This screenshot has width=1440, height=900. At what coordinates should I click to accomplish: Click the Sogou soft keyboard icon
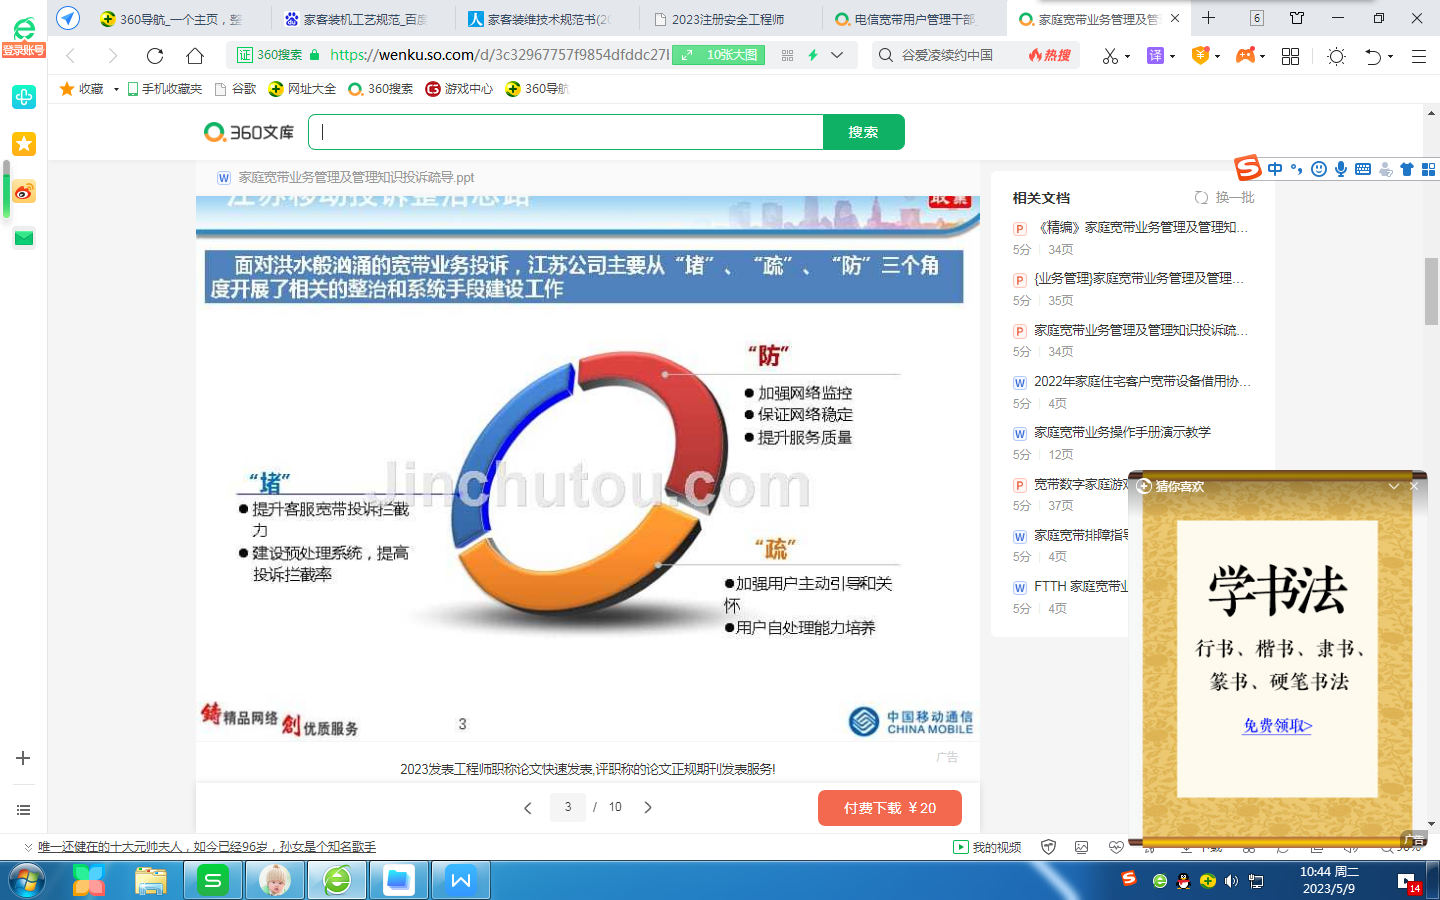[x=1363, y=169]
